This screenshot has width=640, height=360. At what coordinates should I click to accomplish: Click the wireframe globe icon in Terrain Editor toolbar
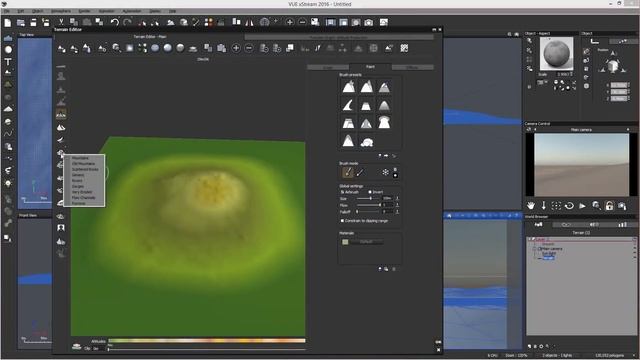pos(373,48)
